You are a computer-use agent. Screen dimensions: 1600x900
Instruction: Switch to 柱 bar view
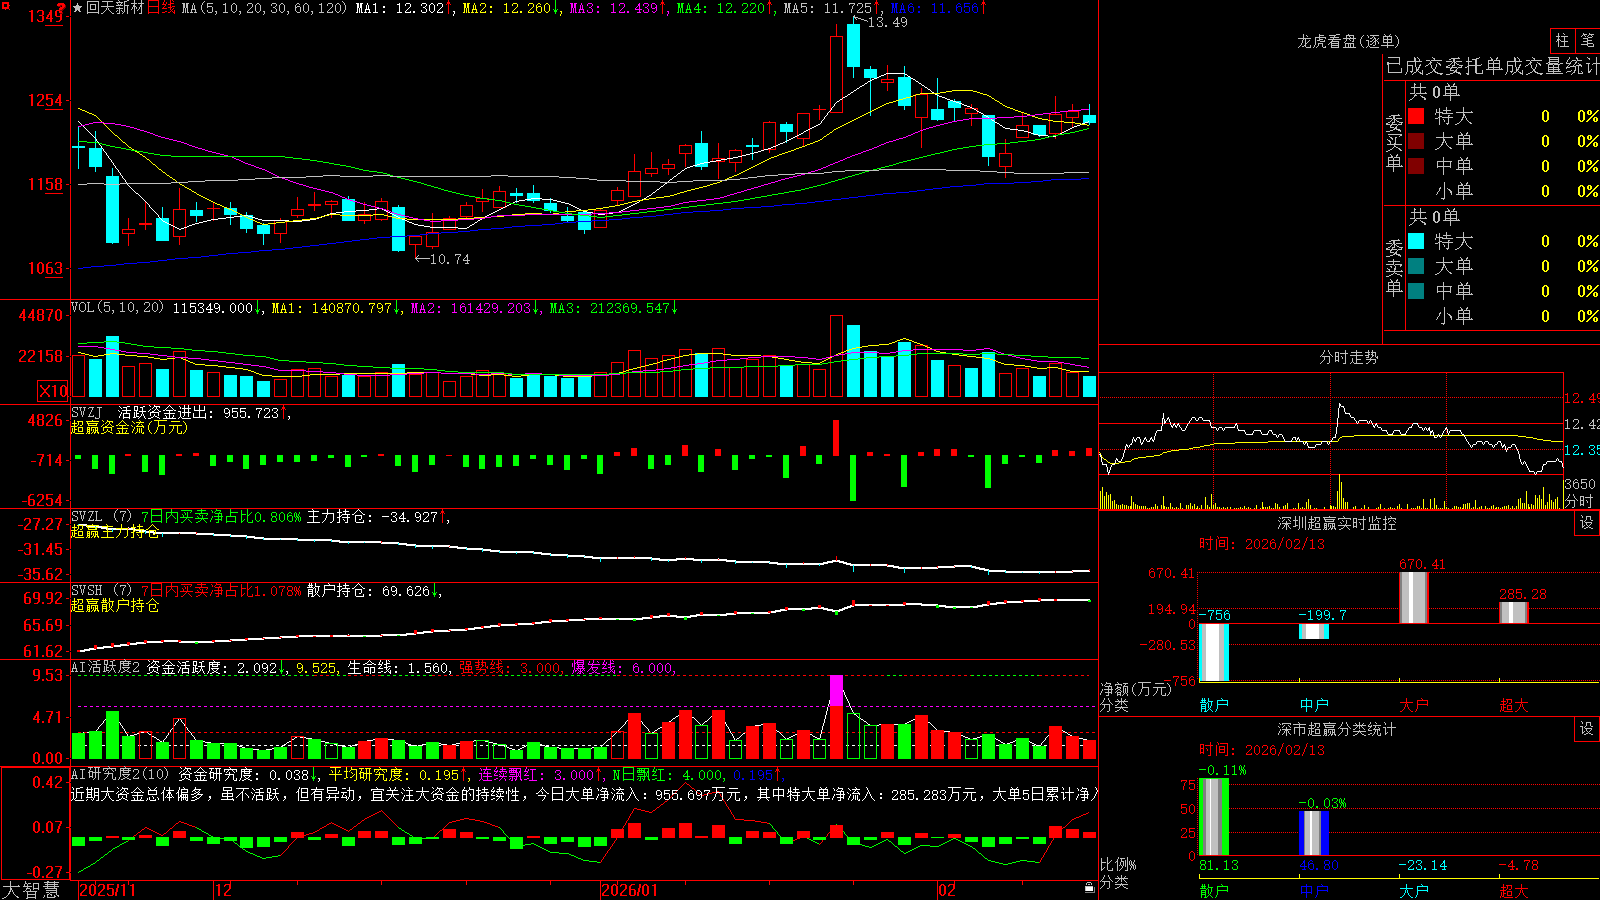click(1562, 40)
